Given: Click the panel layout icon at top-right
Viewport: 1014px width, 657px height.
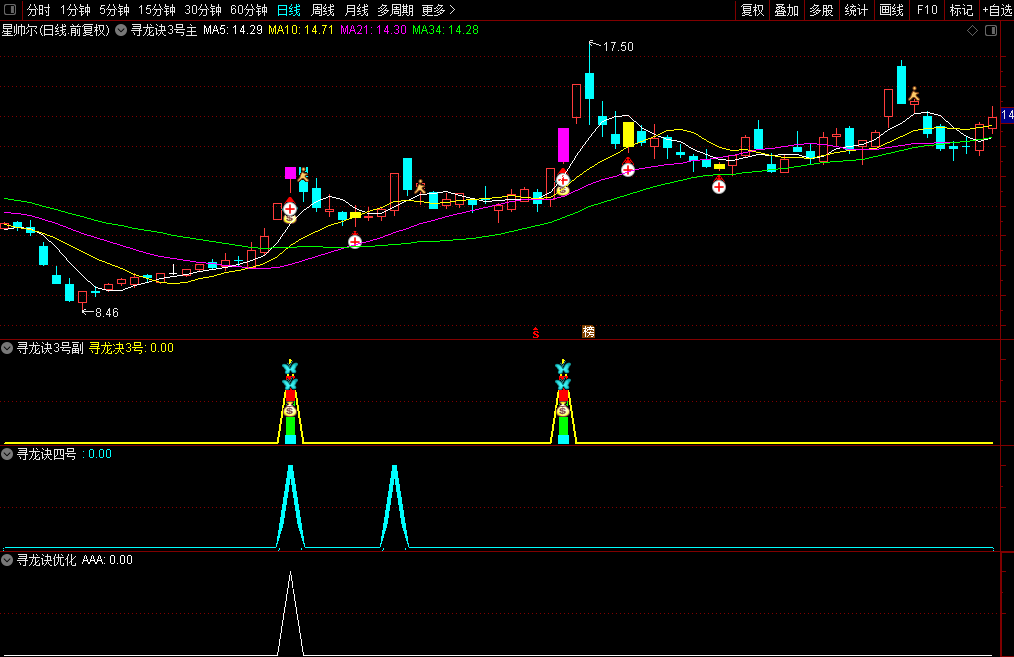Looking at the screenshot, I should coord(991,30).
